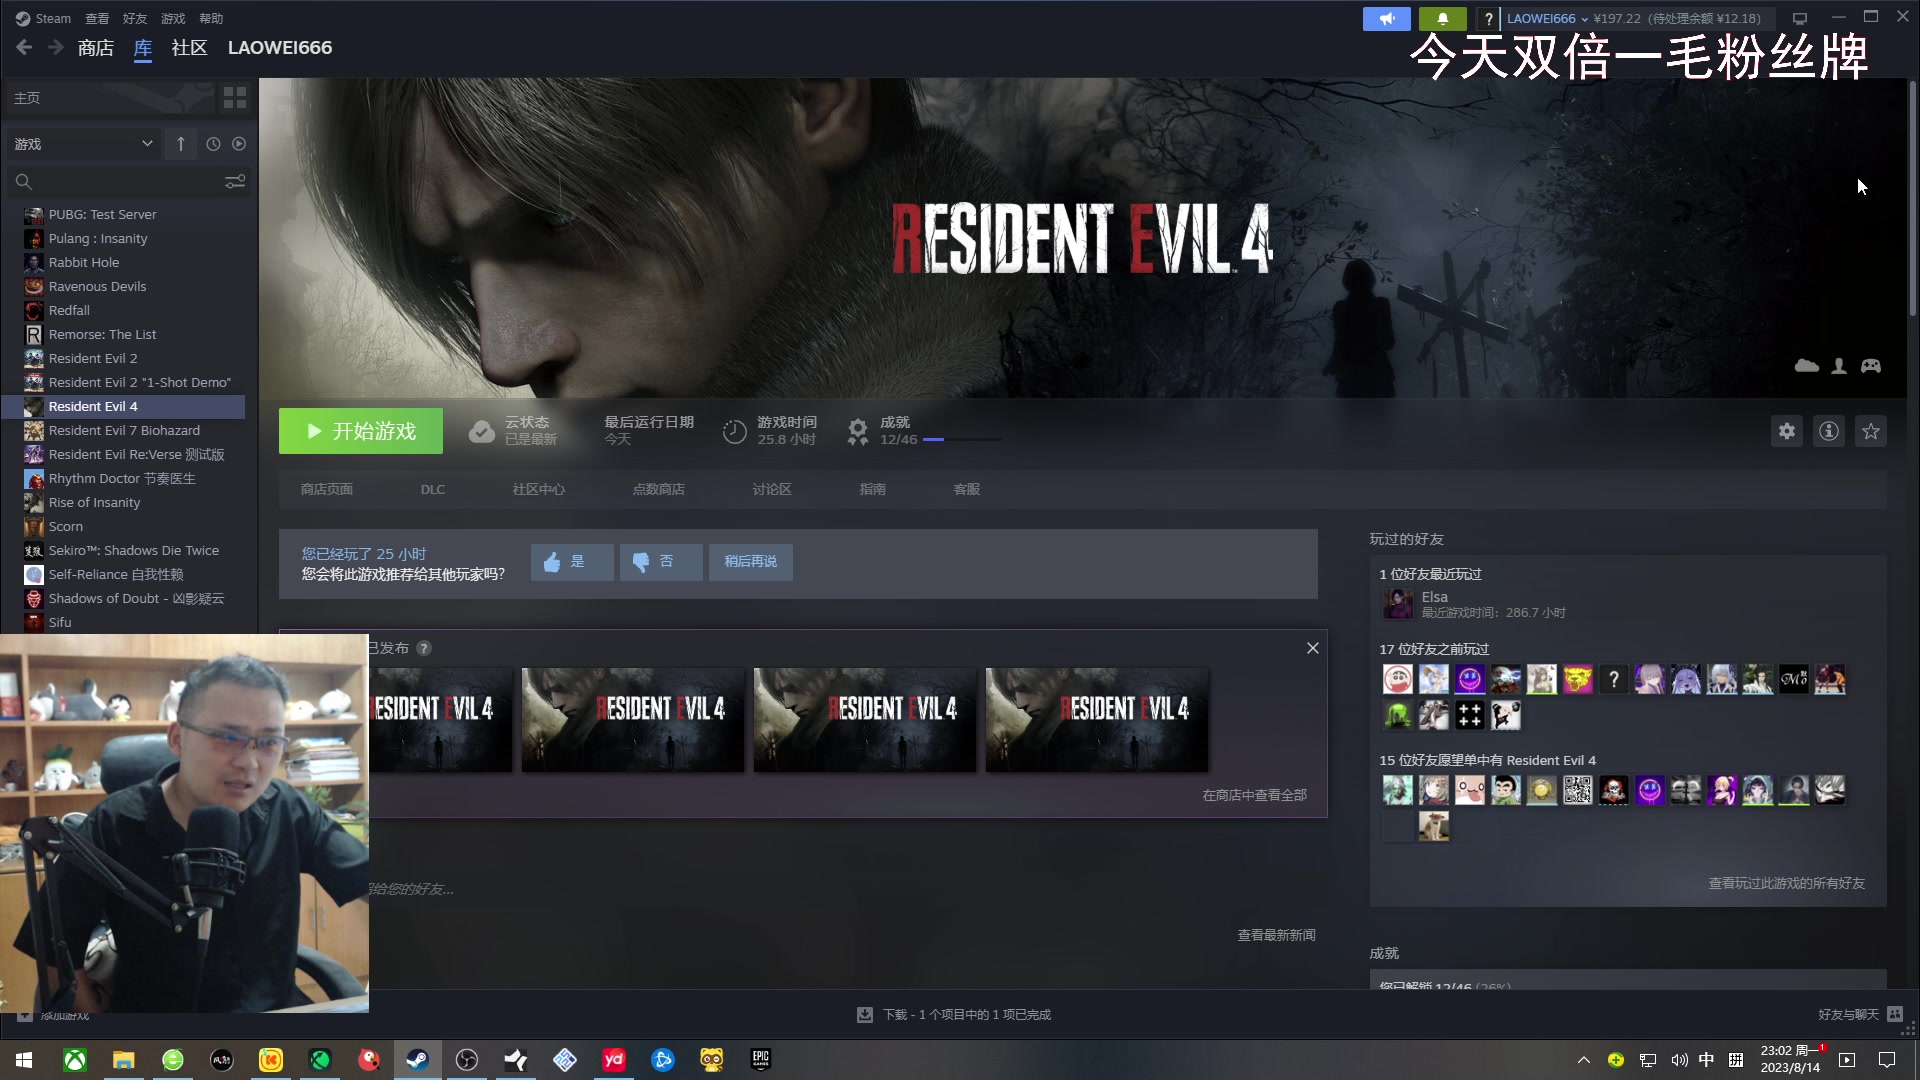Viewport: 1920px width, 1080px height.
Task: Open the DLC tab link
Action: (x=432, y=489)
